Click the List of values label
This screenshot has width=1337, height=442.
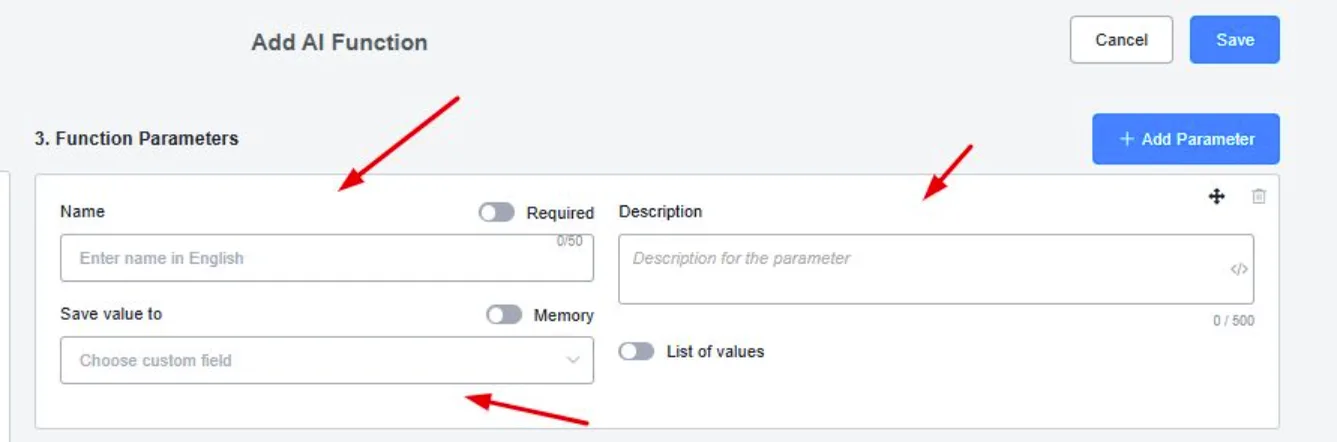click(x=715, y=352)
